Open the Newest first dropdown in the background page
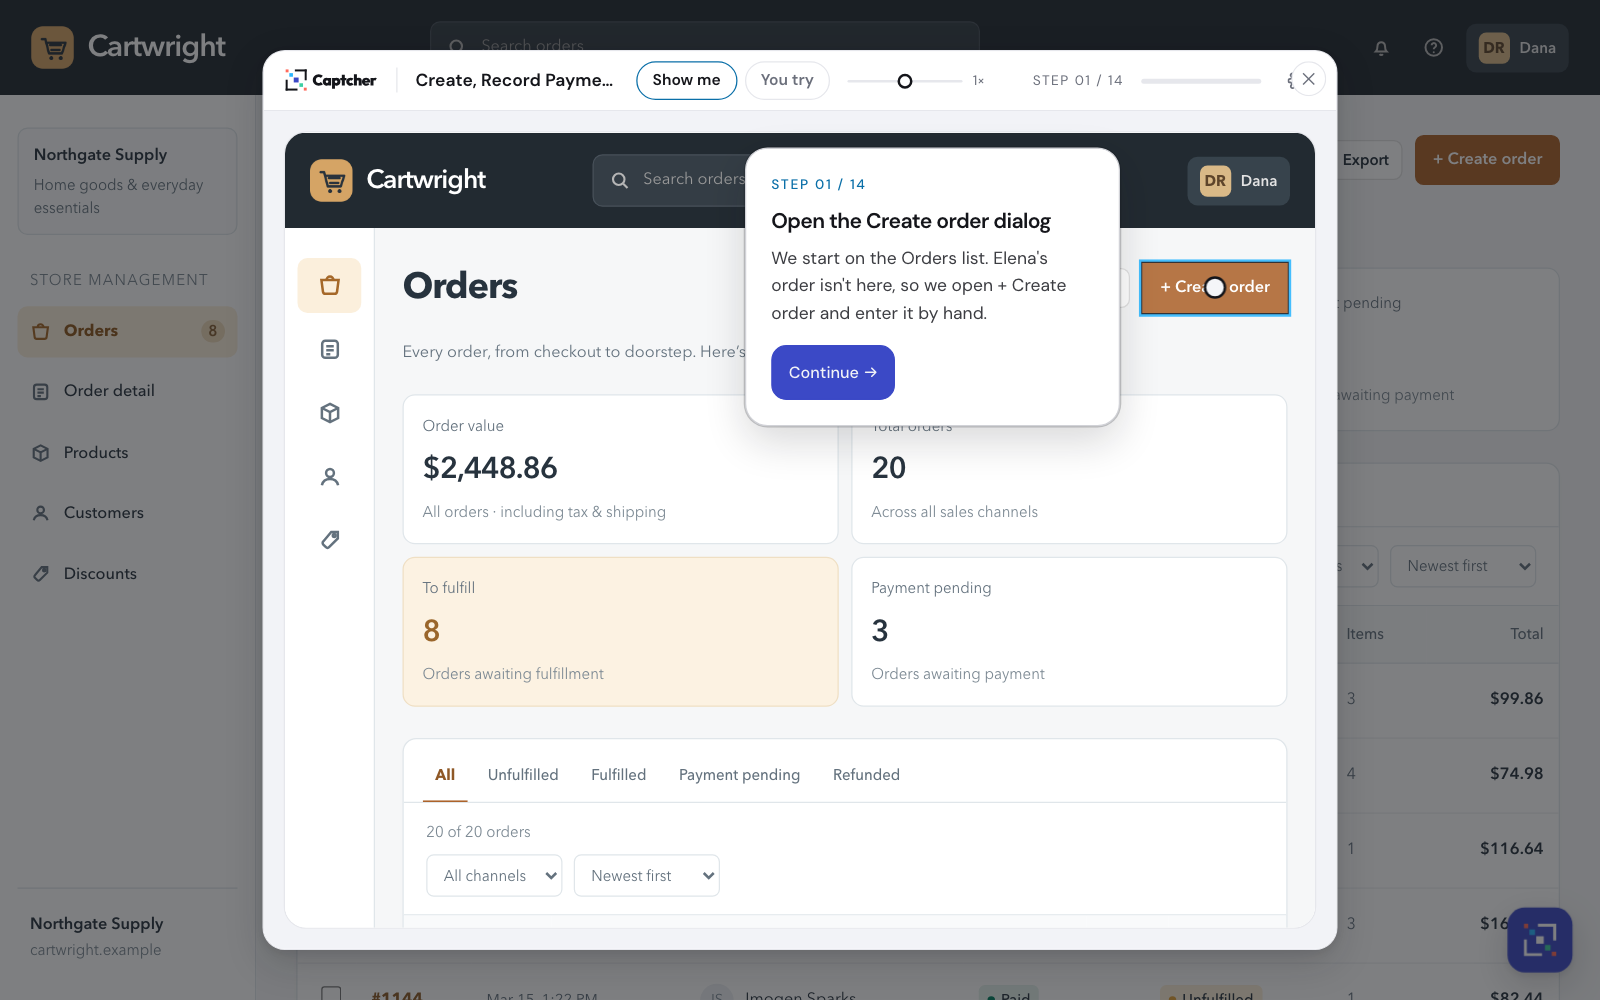Image resolution: width=1600 pixels, height=1000 pixels. click(x=1463, y=566)
